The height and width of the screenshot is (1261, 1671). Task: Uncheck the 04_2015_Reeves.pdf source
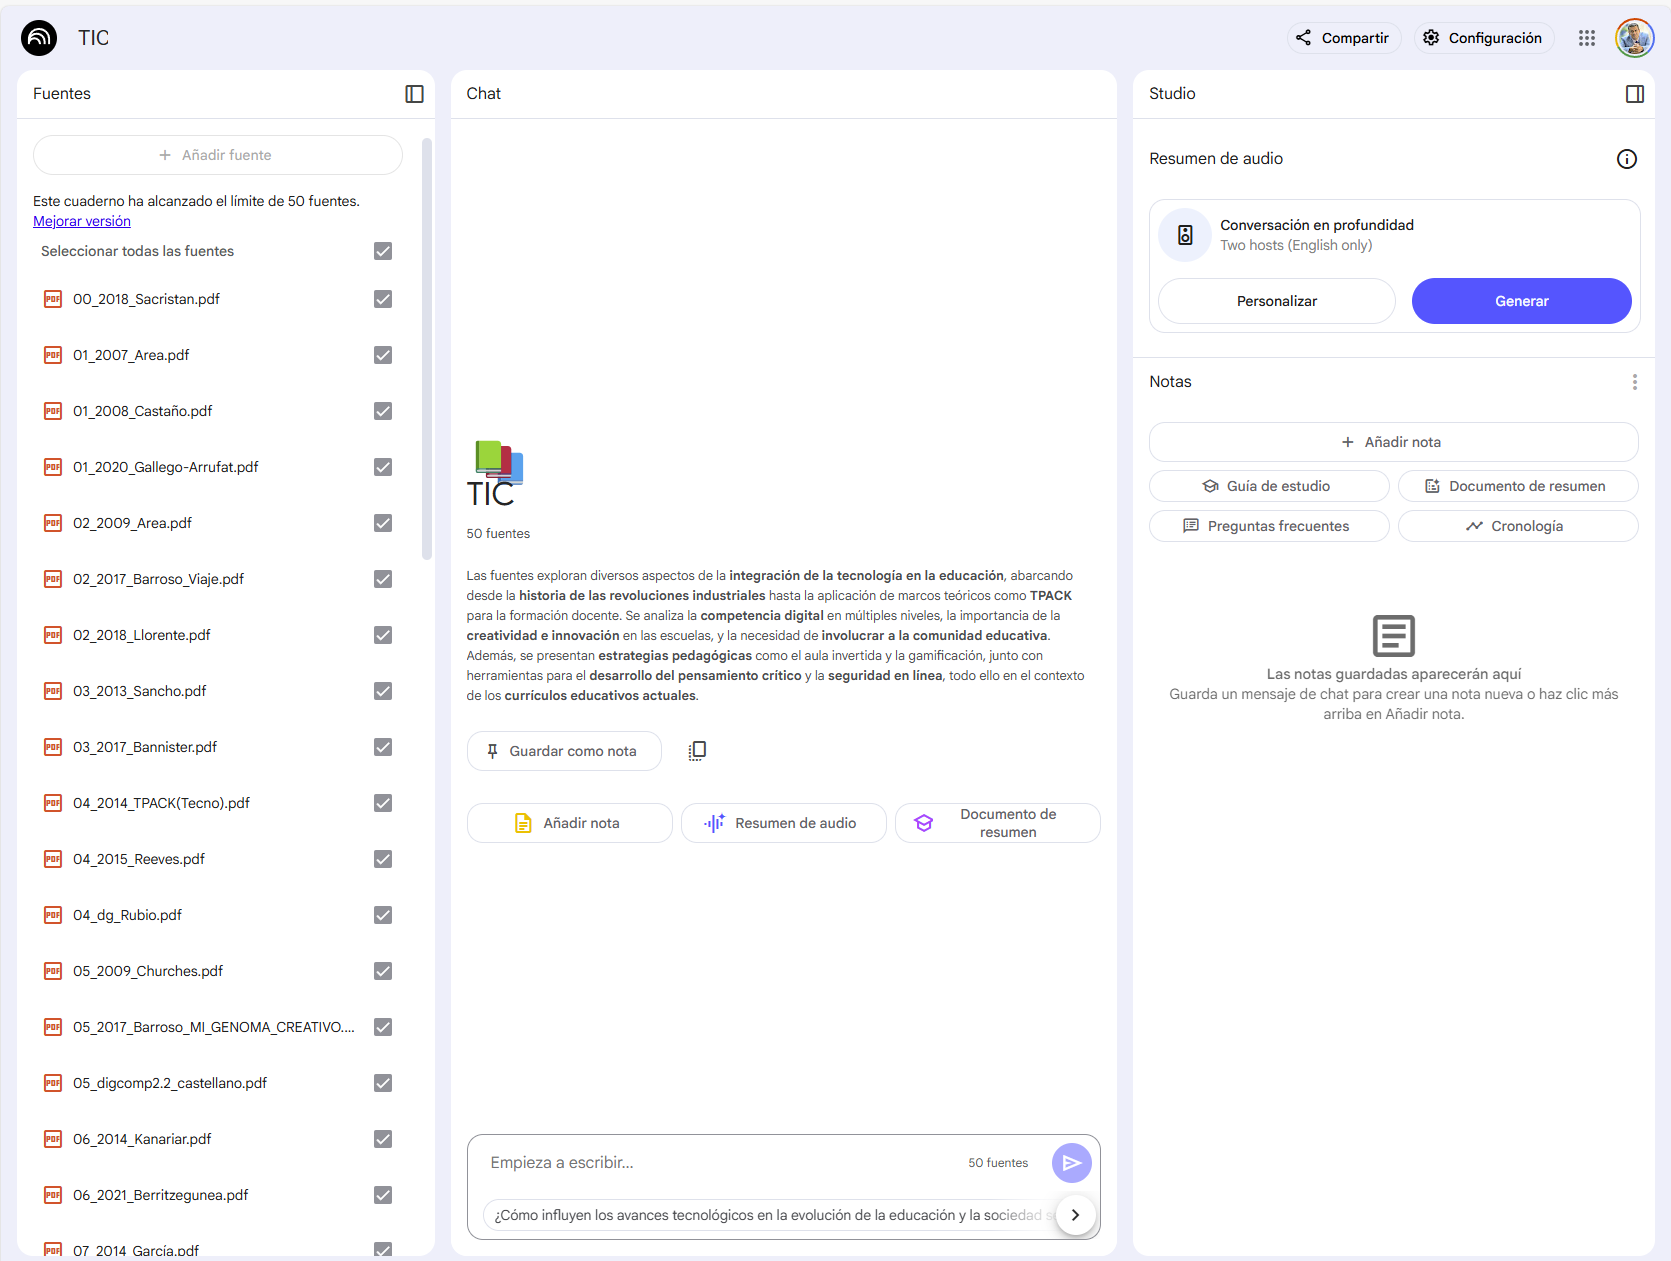pos(383,859)
